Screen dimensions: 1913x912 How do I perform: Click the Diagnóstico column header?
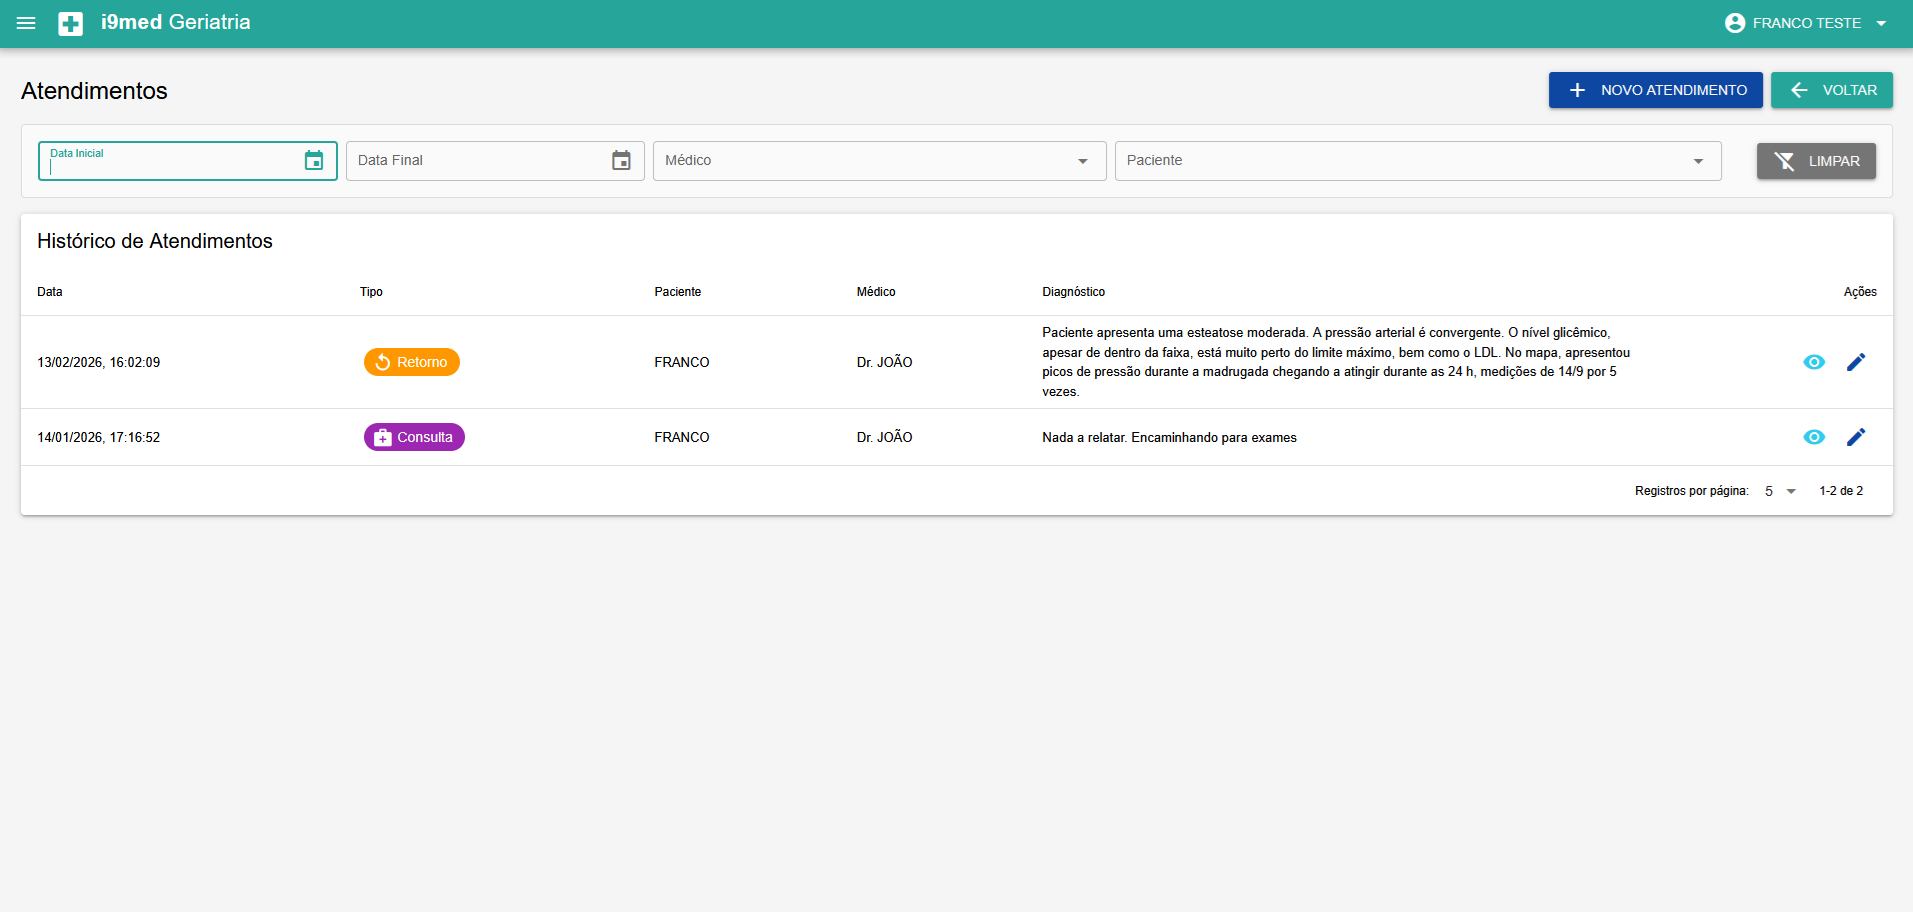click(1074, 292)
